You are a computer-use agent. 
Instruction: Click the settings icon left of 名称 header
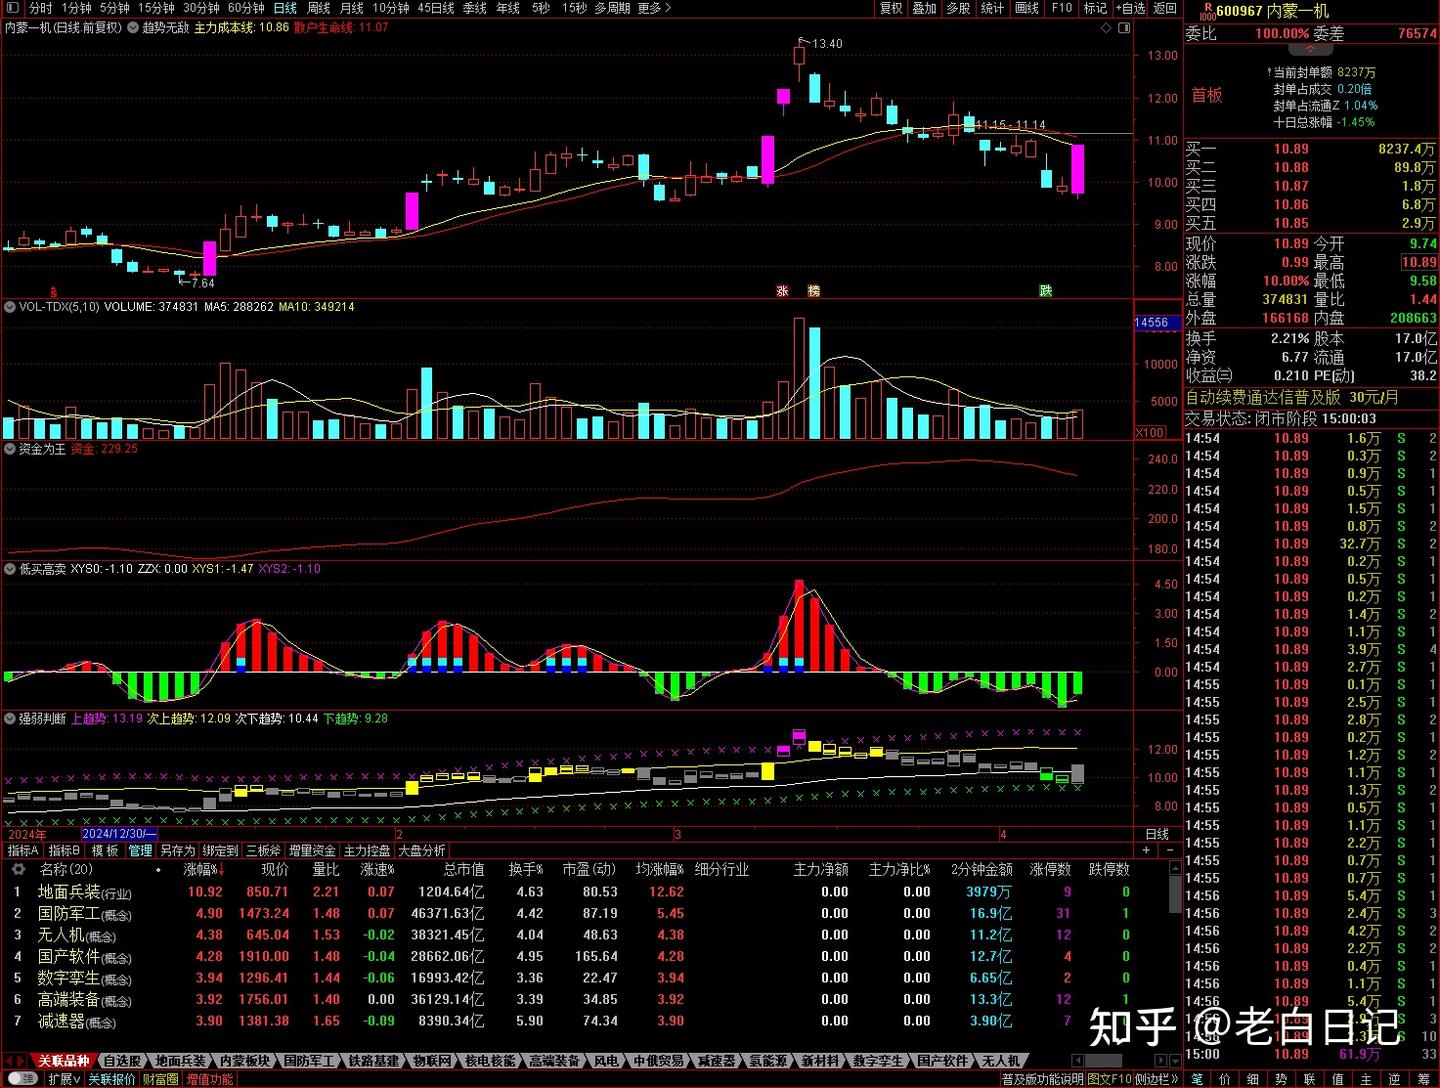pos(17,870)
